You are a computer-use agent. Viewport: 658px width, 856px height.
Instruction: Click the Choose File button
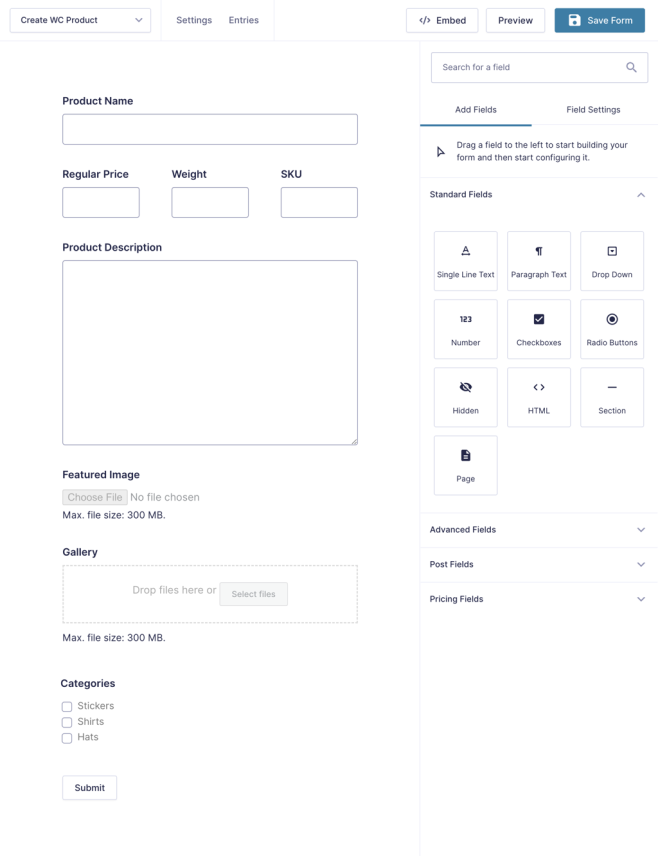pos(94,497)
